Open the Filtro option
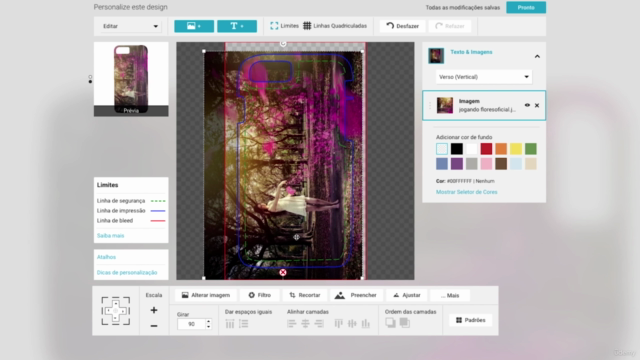The height and width of the screenshot is (360, 640). (260, 295)
